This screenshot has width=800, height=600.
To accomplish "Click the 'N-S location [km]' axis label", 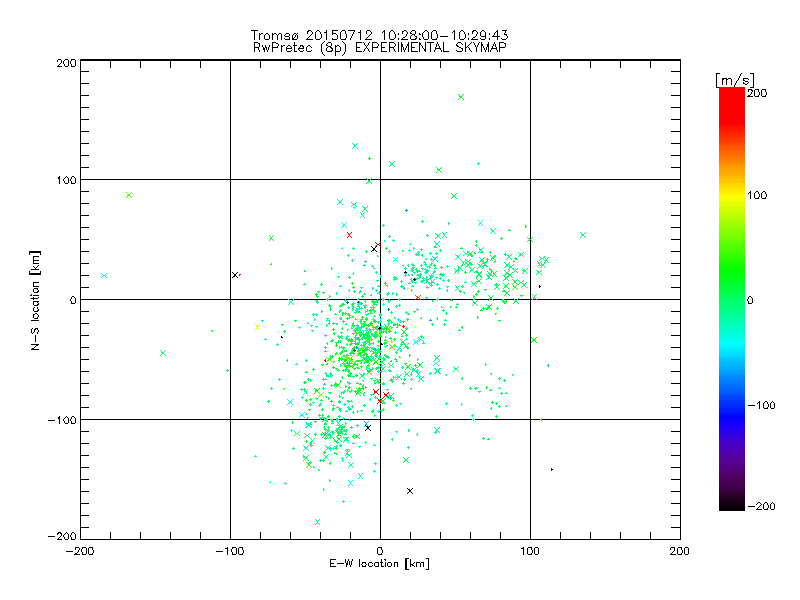I will pyautogui.click(x=35, y=300).
